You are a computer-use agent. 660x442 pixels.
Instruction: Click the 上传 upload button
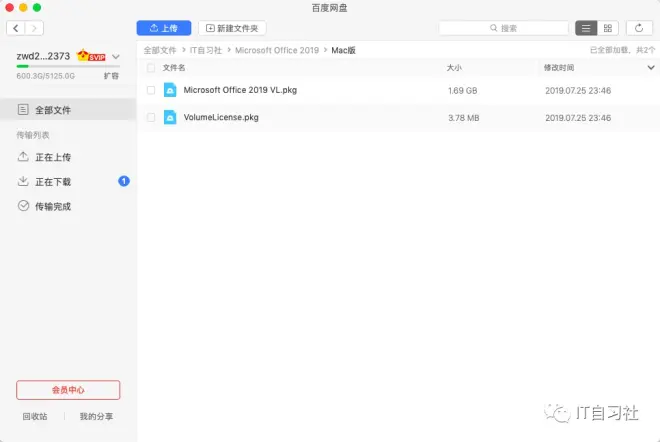pos(163,28)
